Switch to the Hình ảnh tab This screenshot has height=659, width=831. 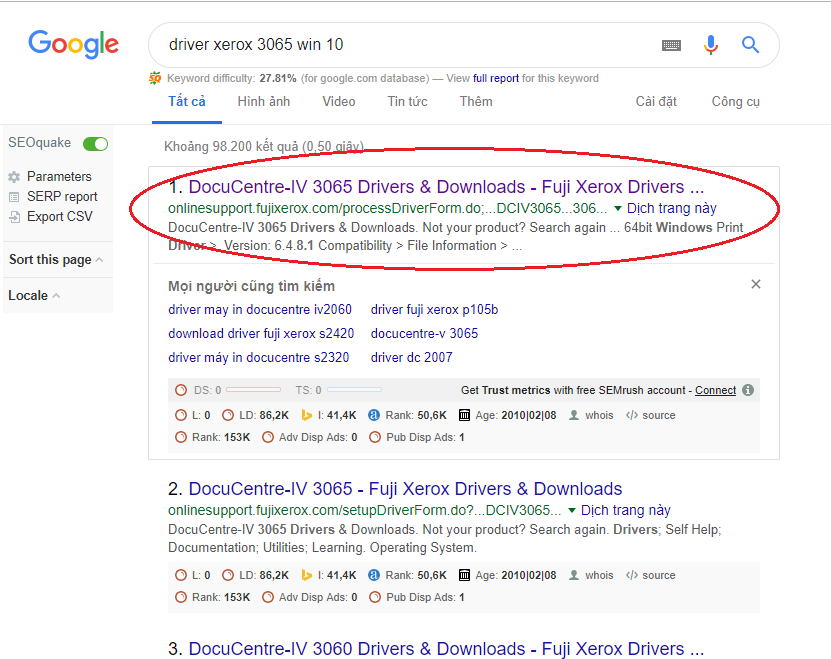pos(263,102)
